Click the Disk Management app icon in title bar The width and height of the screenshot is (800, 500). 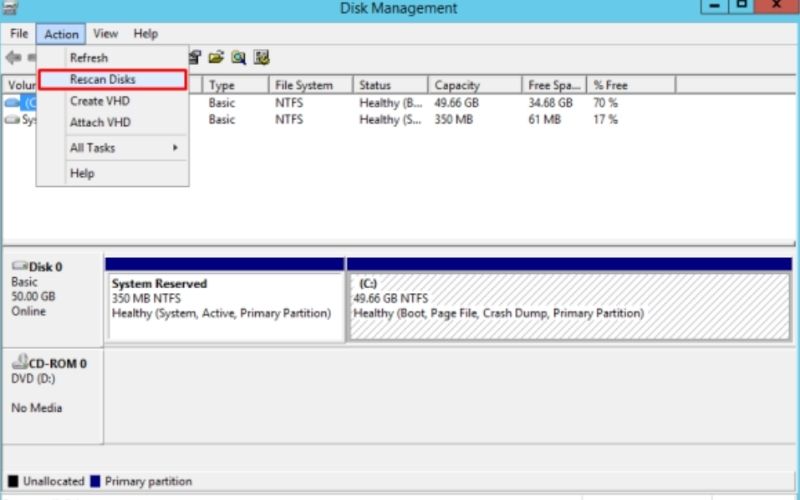pyautogui.click(x=10, y=7)
